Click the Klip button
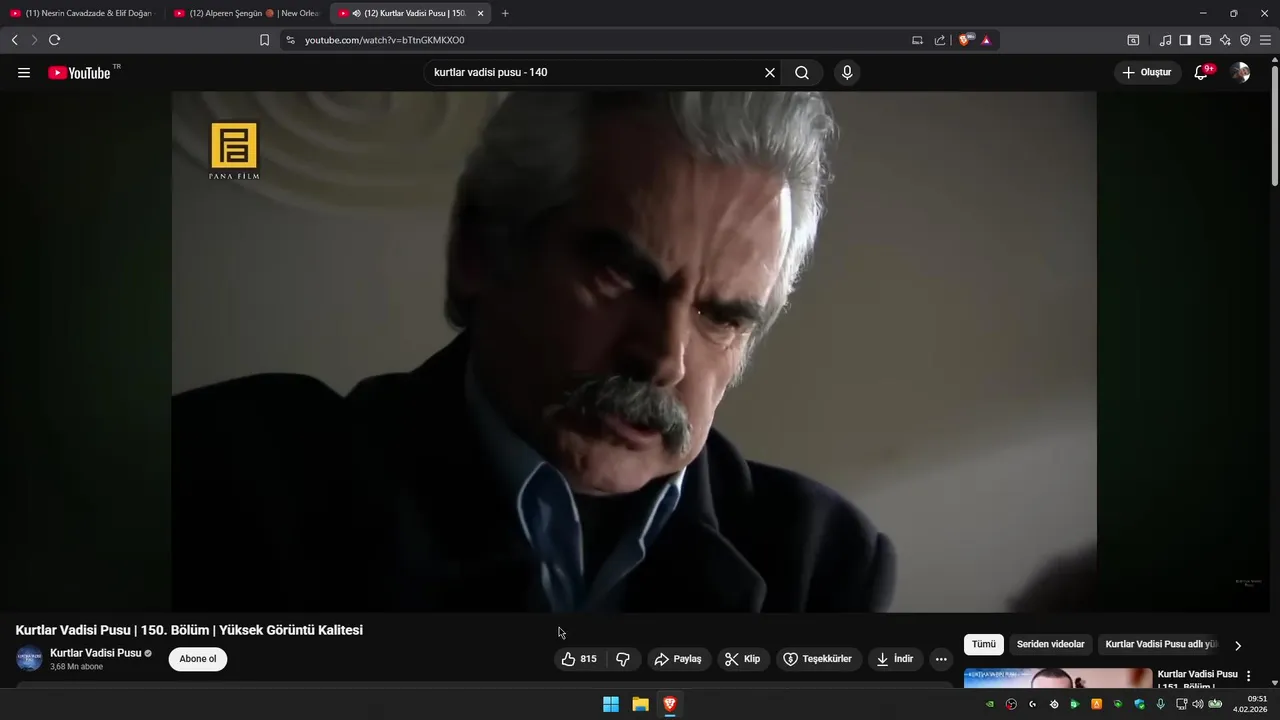This screenshot has height=720, width=1280. pyautogui.click(x=743, y=659)
